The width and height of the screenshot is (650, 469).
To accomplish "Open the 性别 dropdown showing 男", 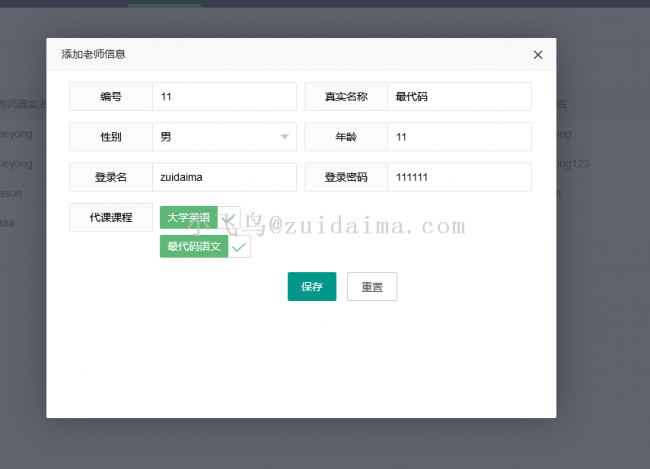I will click(x=224, y=137).
